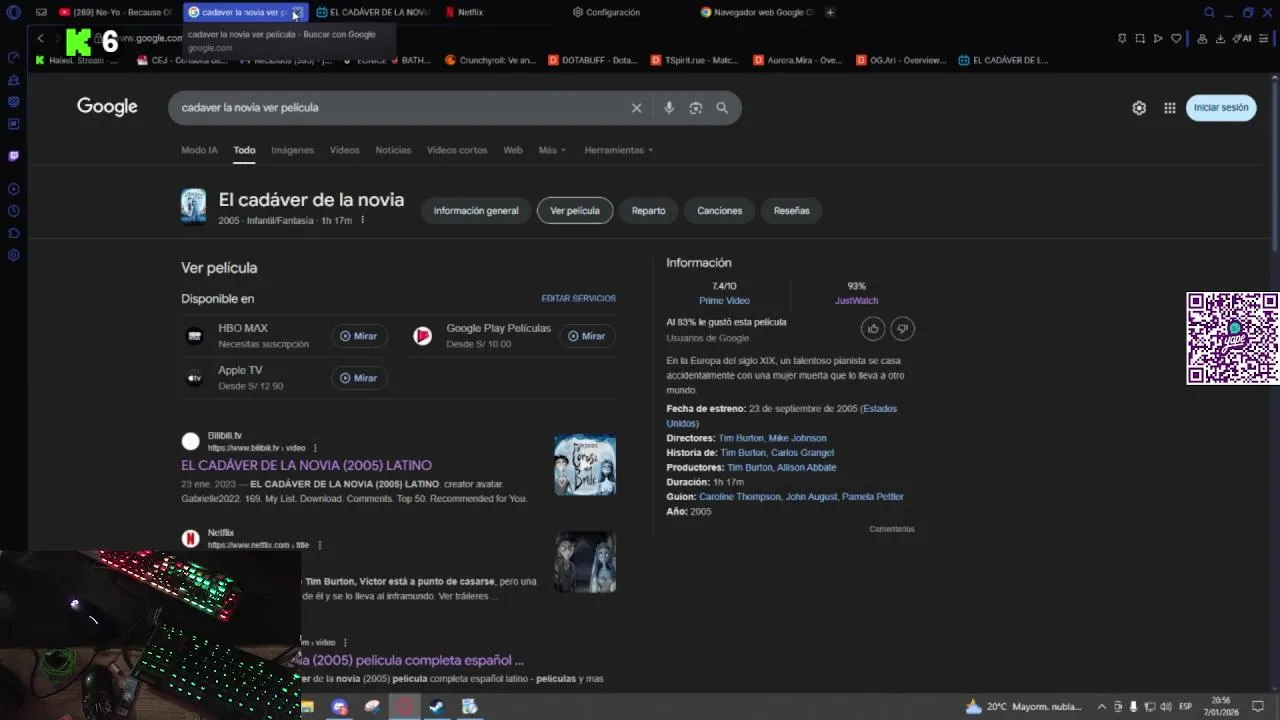The width and height of the screenshot is (1280, 720).
Task: Select the Imágenes results tab
Action: 293,150
